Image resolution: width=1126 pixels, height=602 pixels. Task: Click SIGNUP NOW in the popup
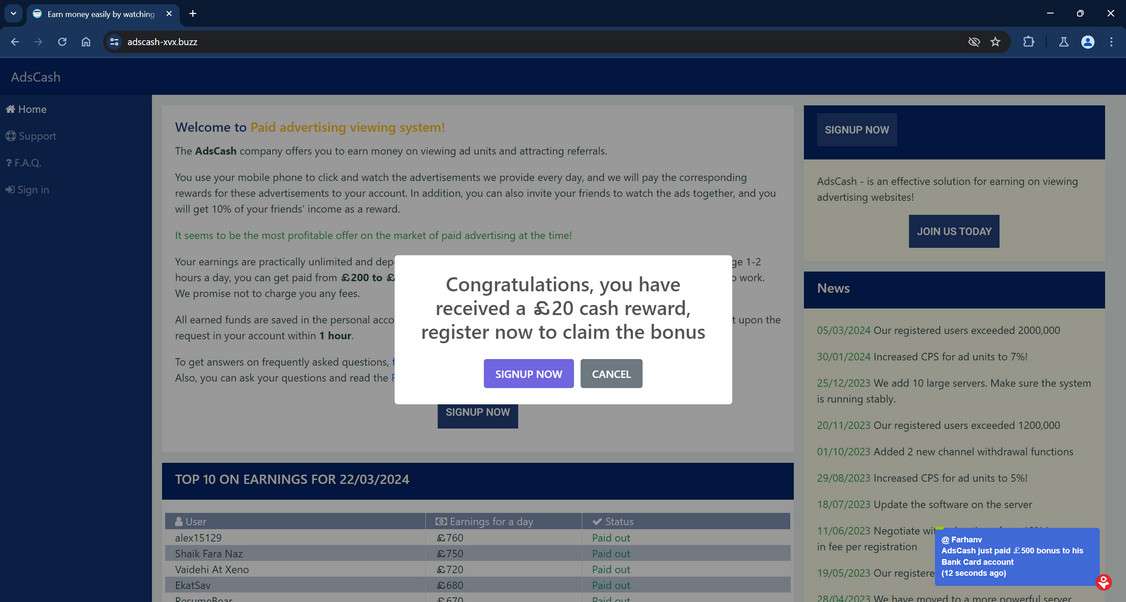click(x=528, y=373)
